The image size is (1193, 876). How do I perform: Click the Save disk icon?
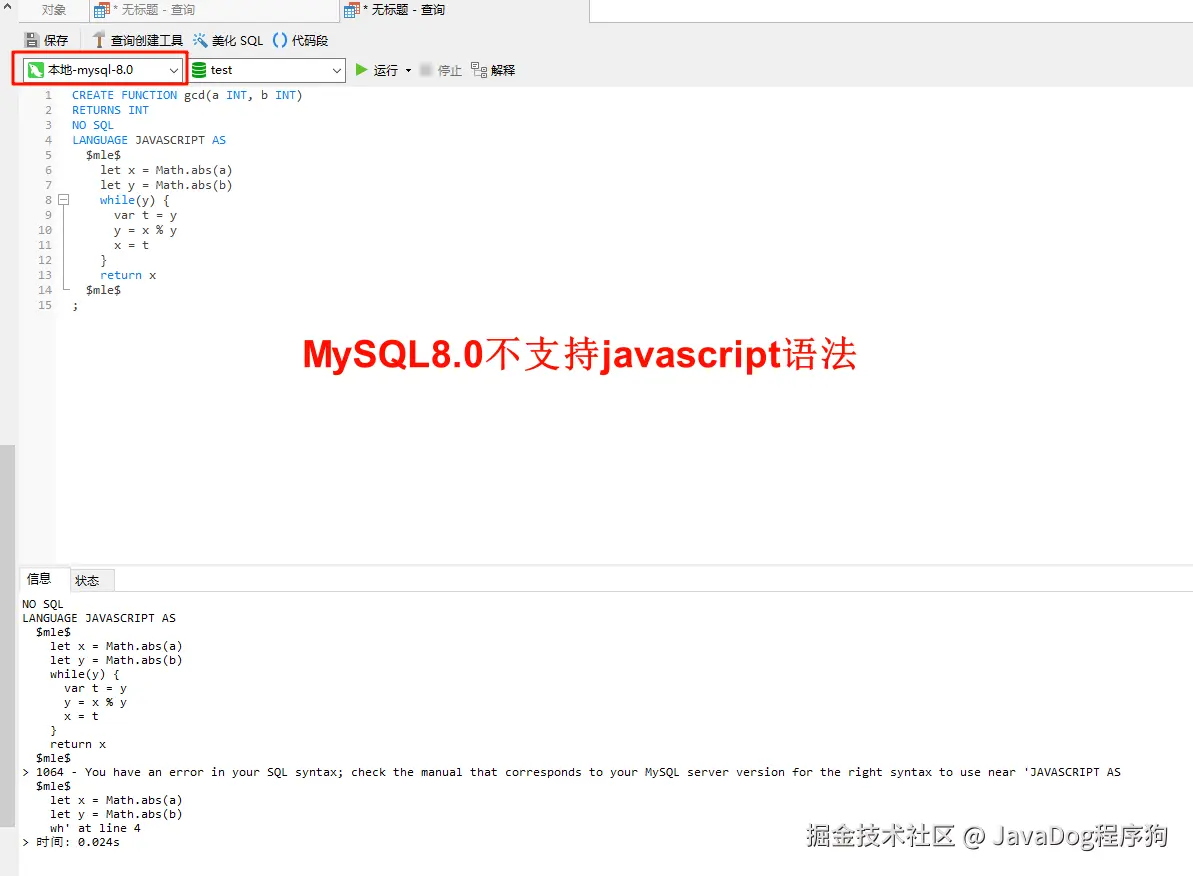pyautogui.click(x=32, y=40)
